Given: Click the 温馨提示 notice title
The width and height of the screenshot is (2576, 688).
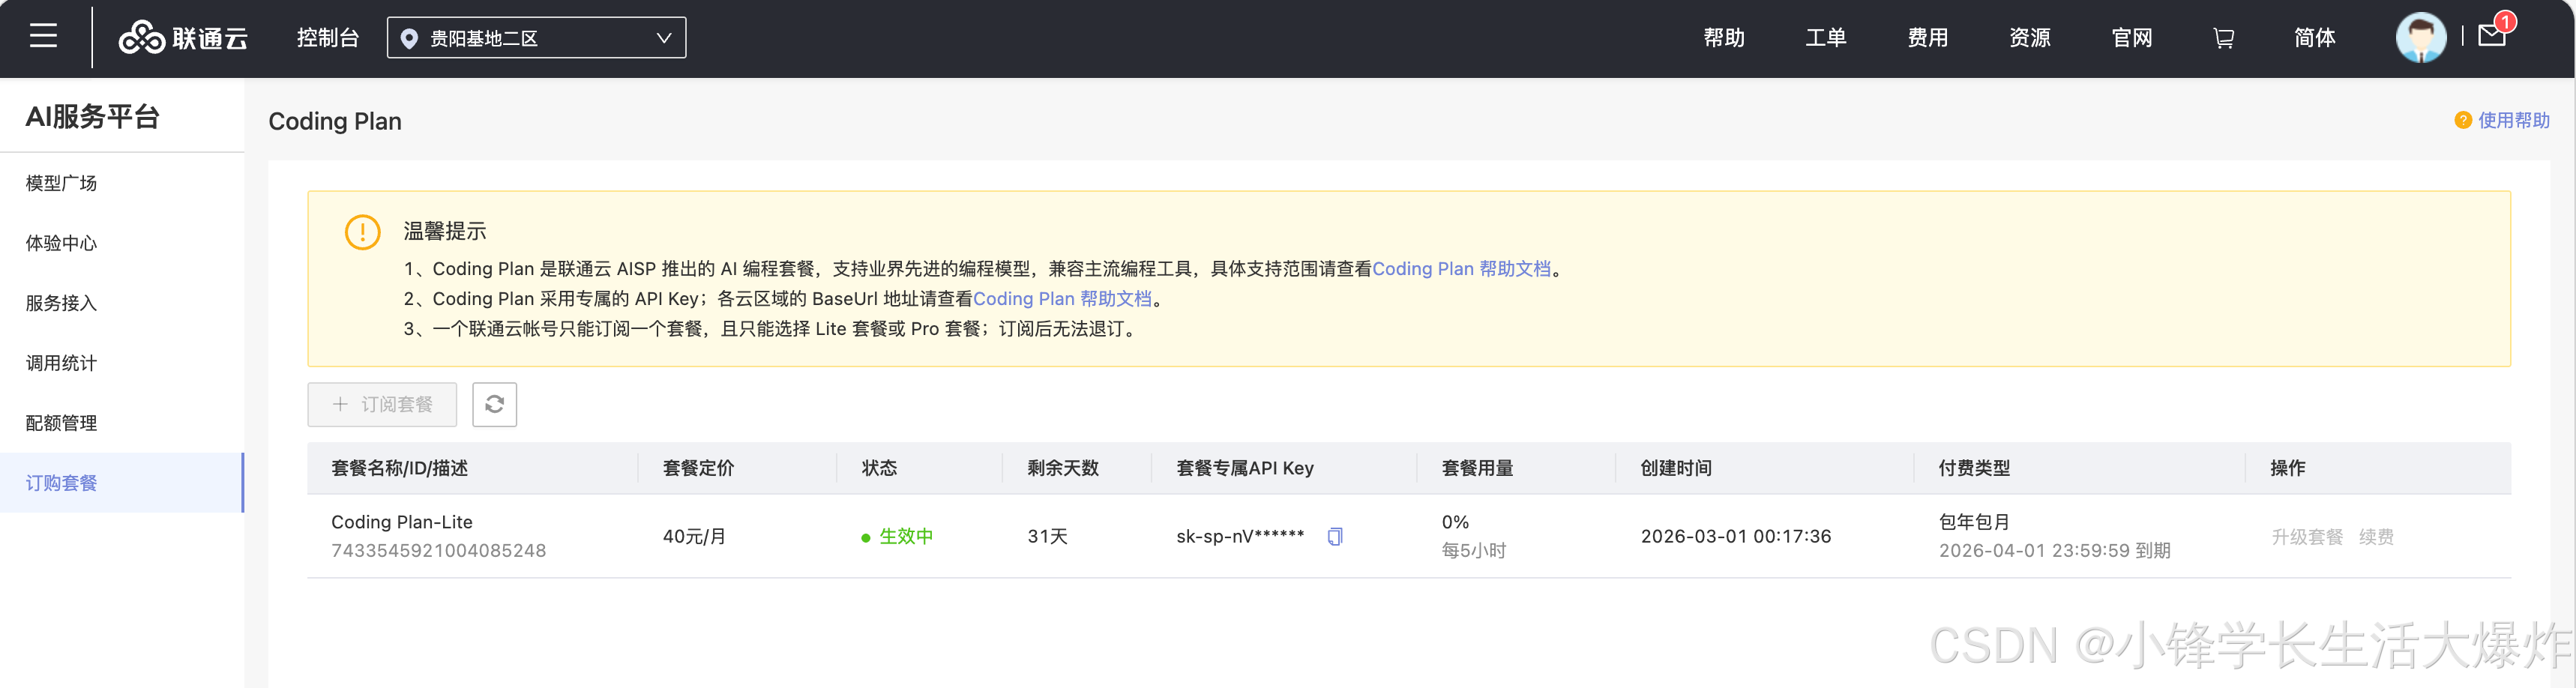Looking at the screenshot, I should 444,231.
